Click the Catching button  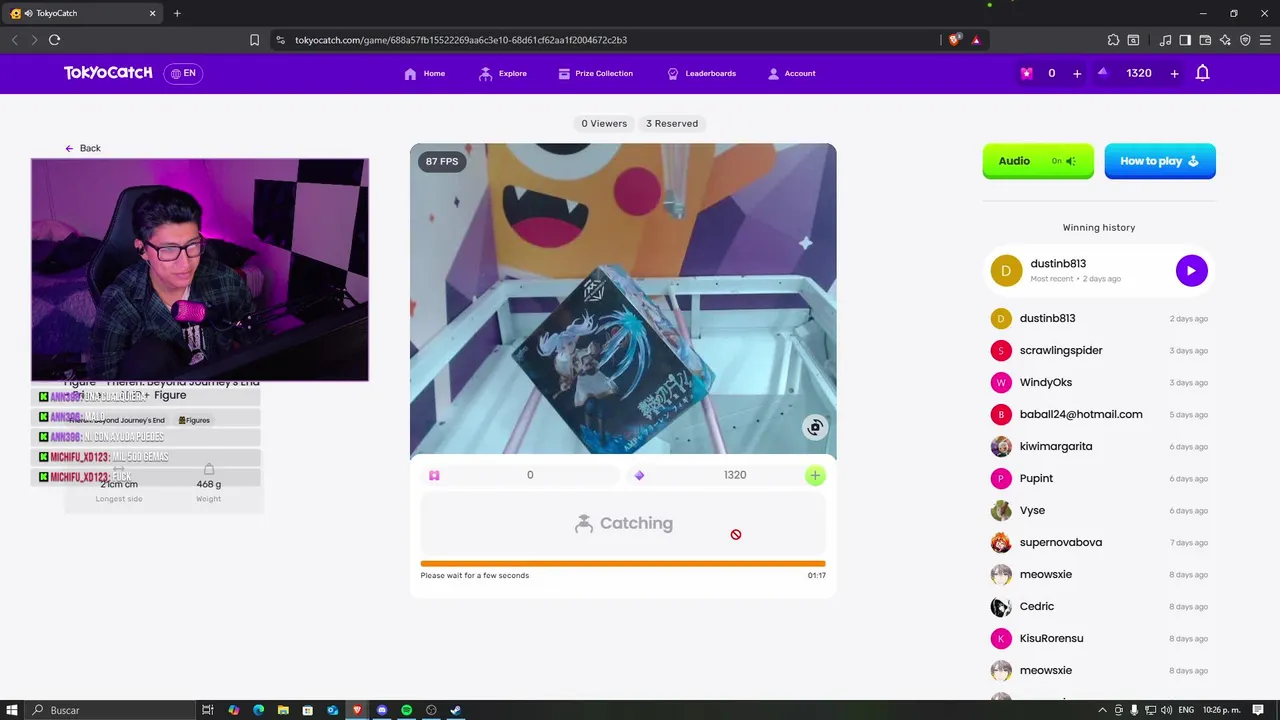pos(623,524)
